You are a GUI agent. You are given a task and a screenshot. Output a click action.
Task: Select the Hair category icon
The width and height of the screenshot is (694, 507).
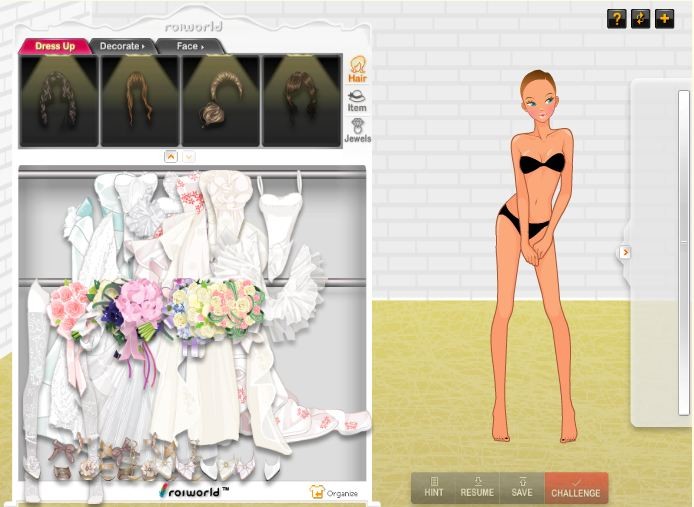[357, 69]
